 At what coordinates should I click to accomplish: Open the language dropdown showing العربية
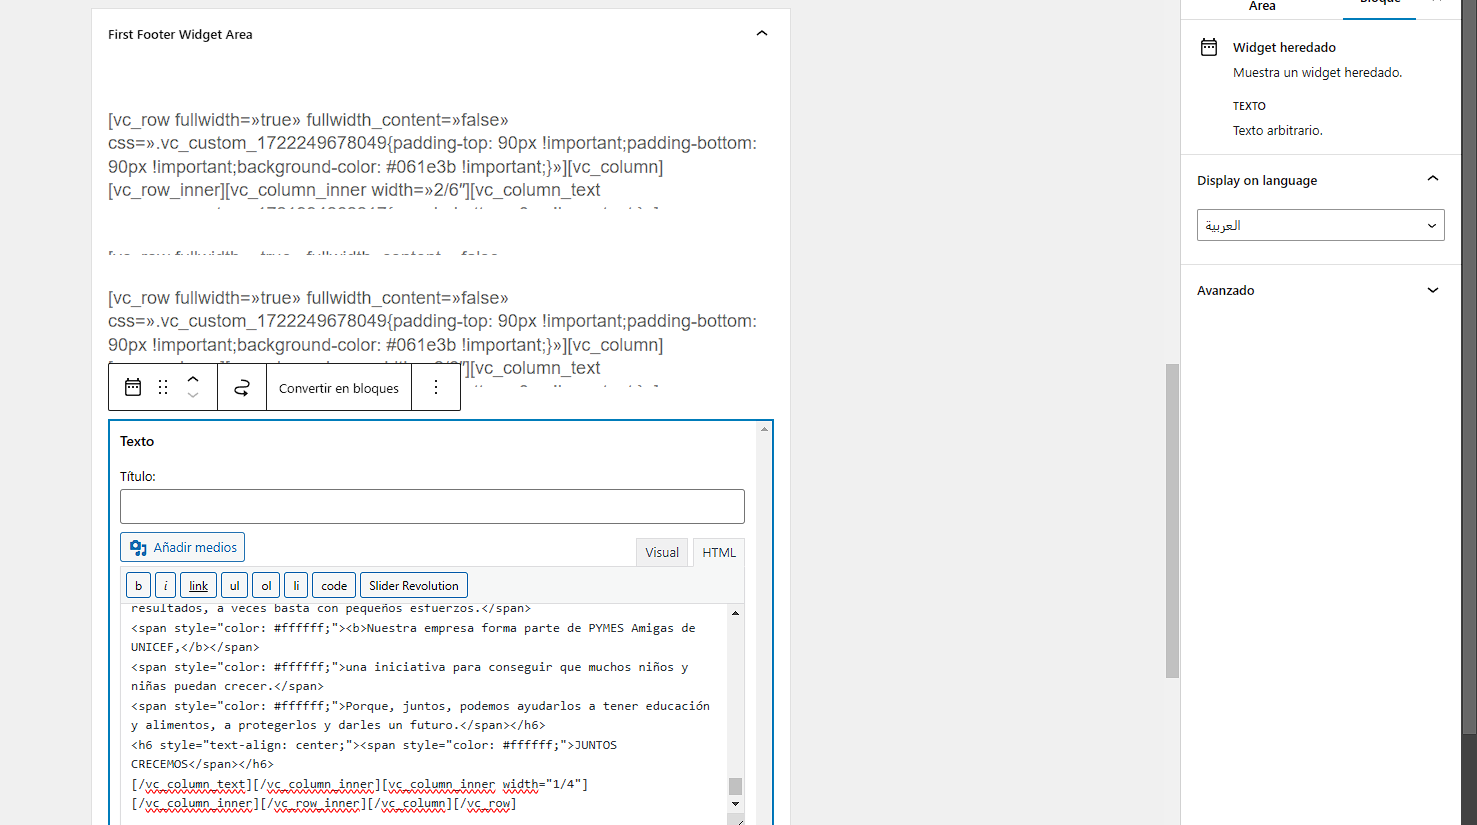[x=1320, y=225]
